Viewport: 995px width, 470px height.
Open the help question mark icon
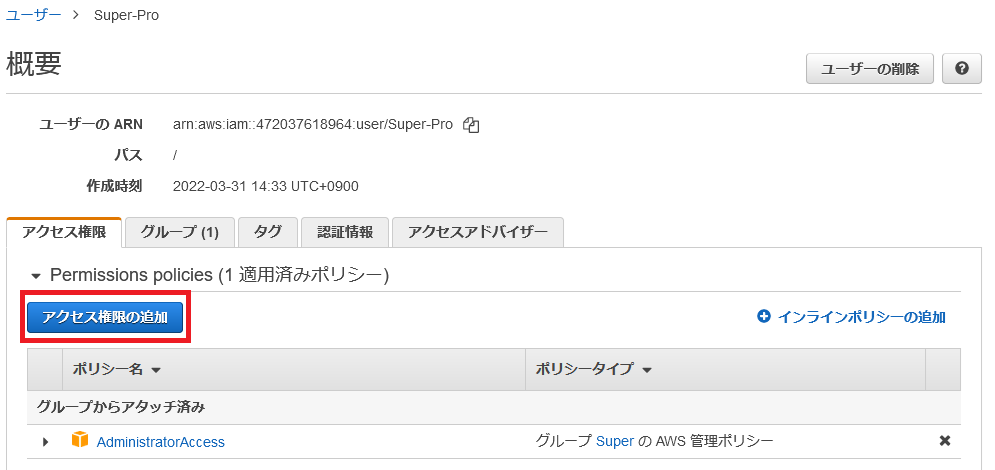point(961,69)
